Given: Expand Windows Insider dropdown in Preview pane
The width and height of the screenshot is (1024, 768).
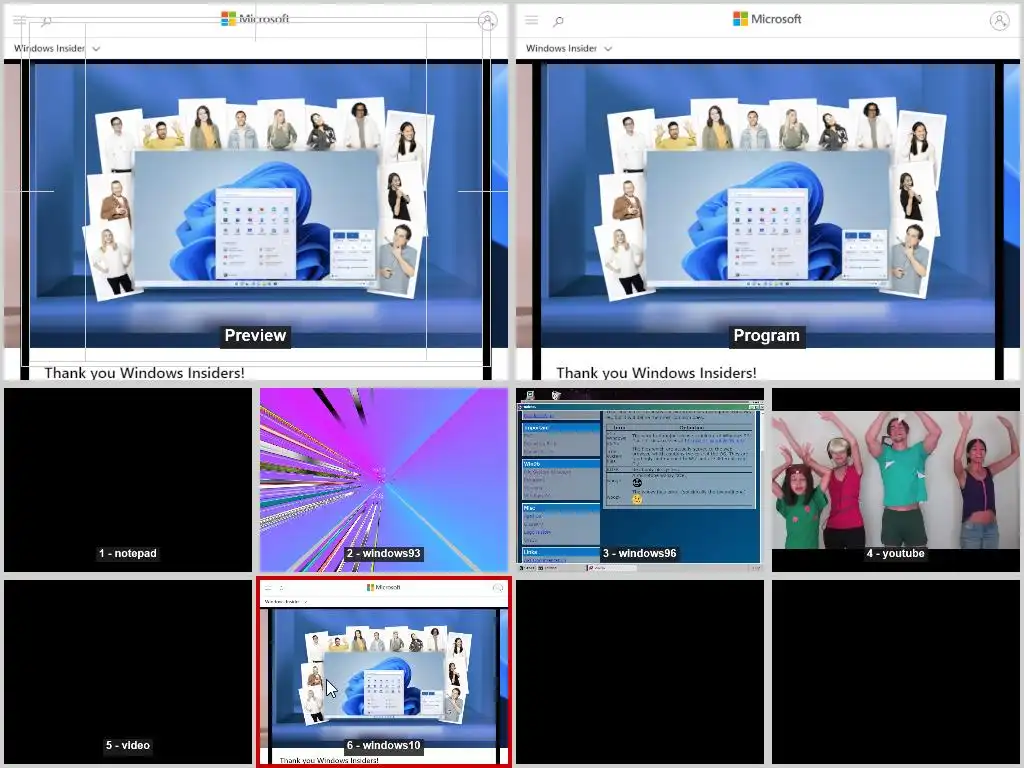Looking at the screenshot, I should pos(57,48).
